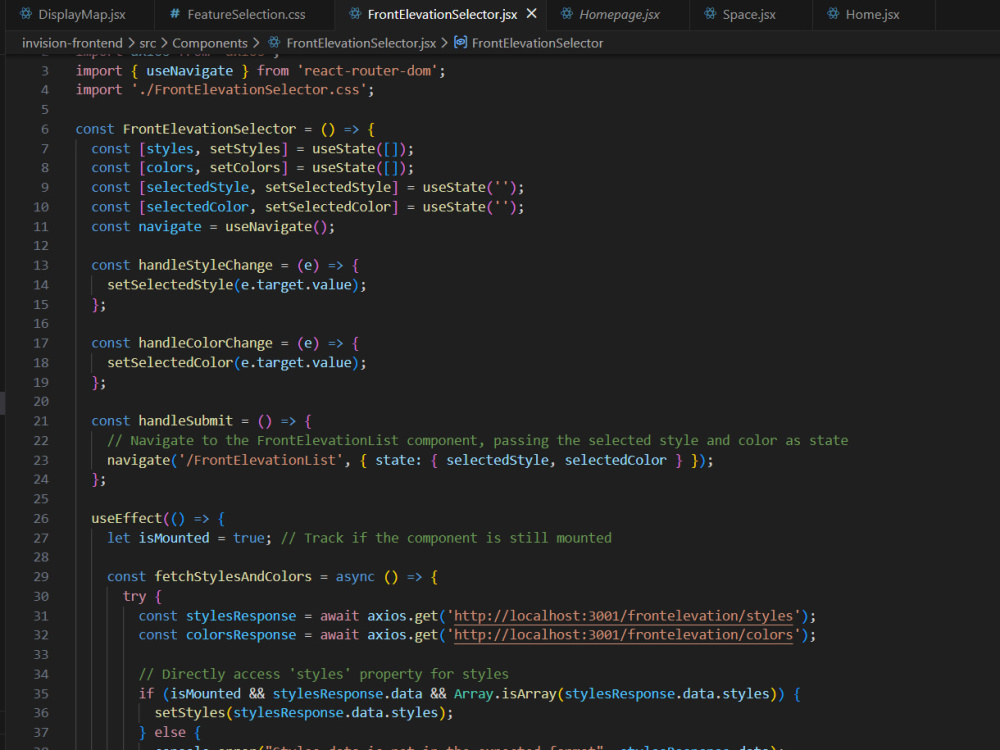Expand breadcrumb chevron after invision-frontend
This screenshot has height=750, width=1000.
point(131,43)
